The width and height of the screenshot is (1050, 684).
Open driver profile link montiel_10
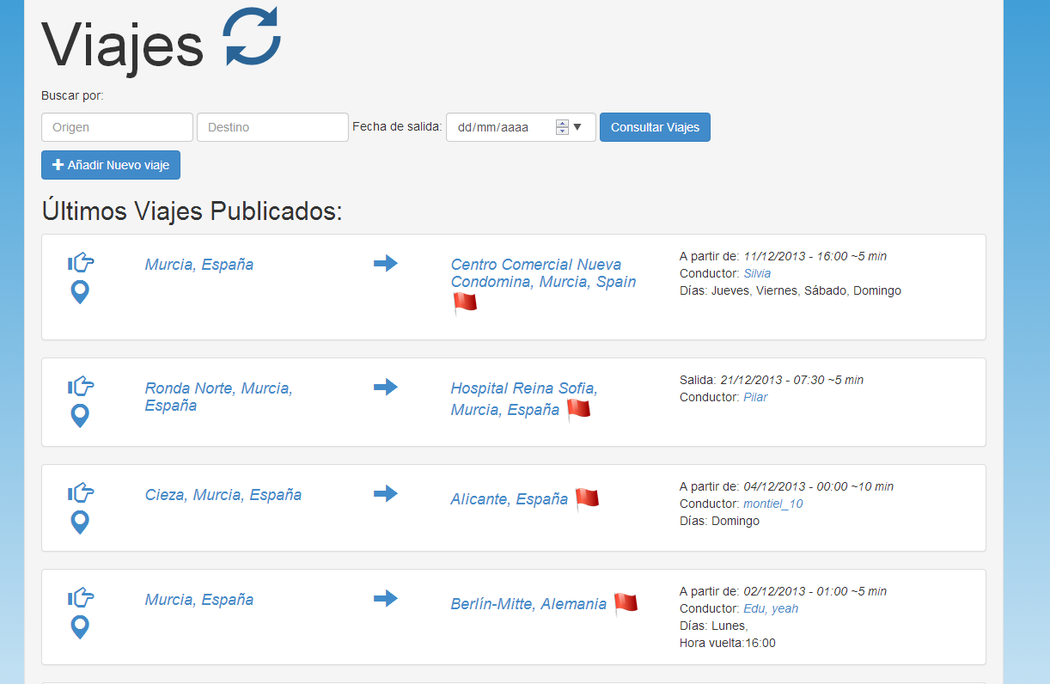772,503
